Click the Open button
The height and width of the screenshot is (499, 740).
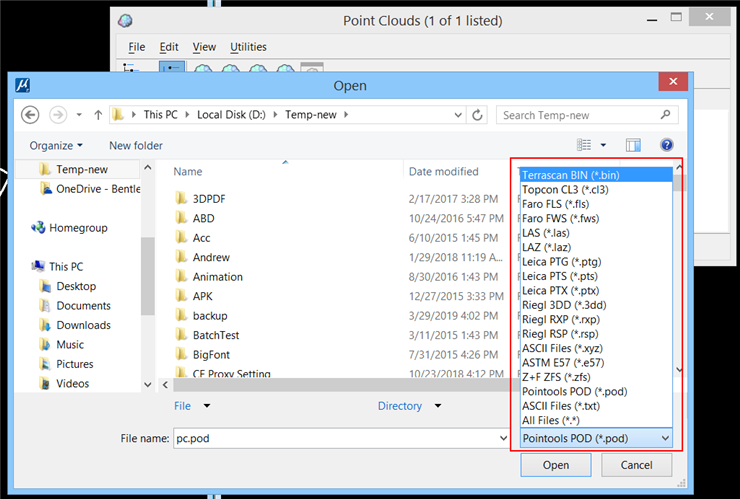[556, 465]
